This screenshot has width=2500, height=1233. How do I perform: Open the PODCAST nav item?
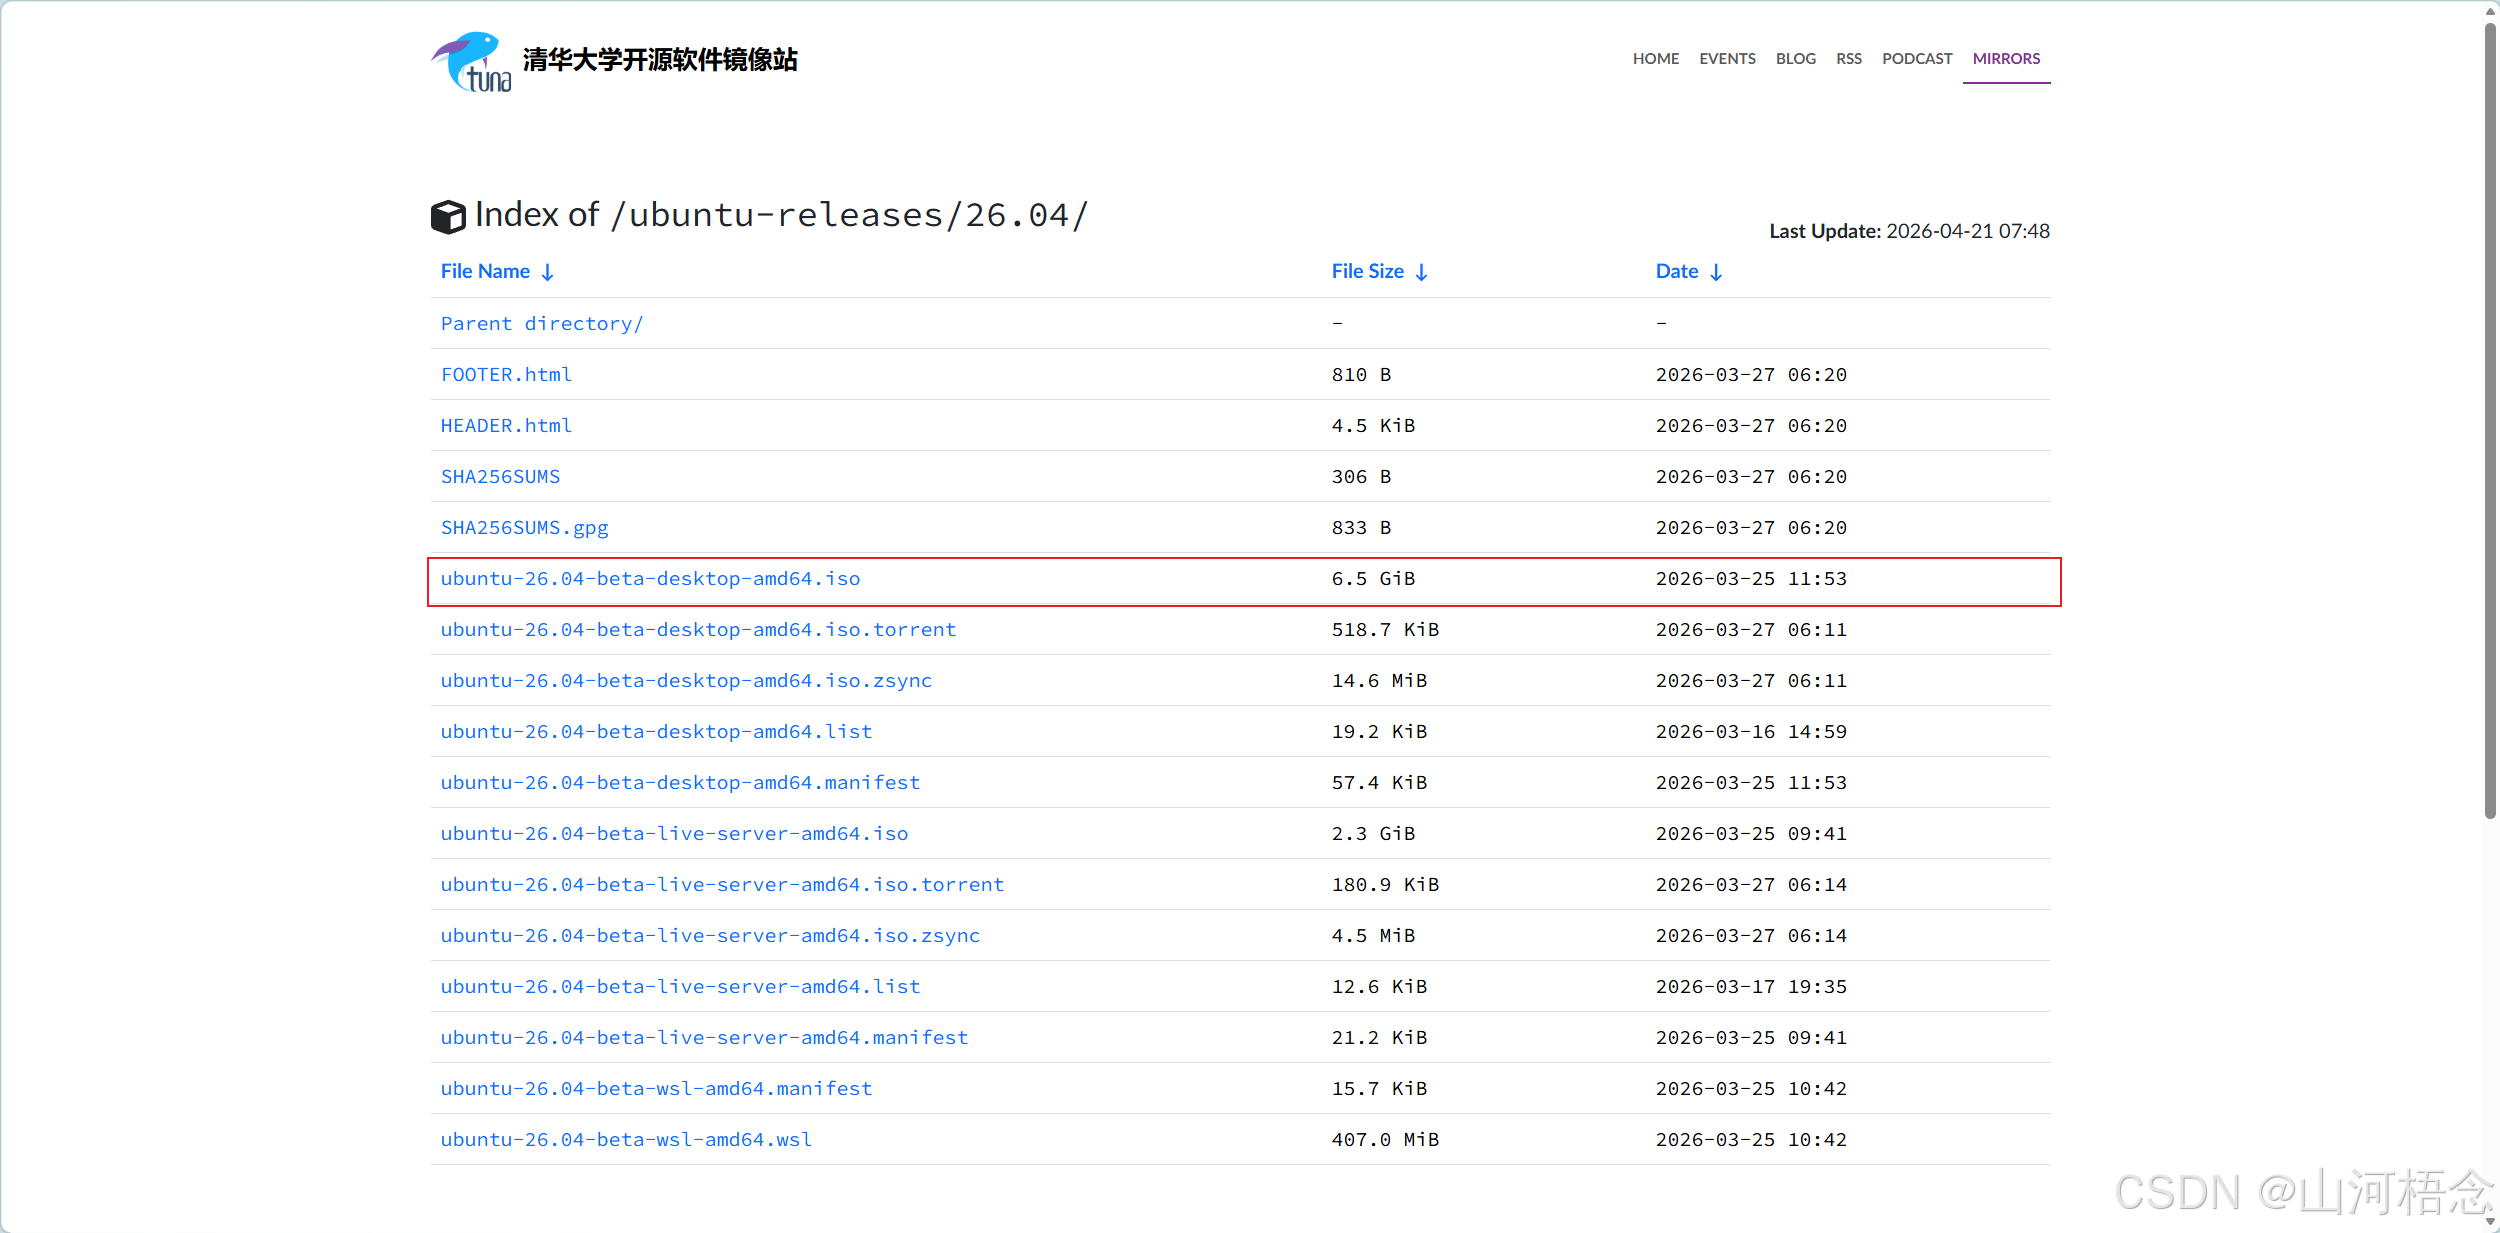coord(1916,59)
